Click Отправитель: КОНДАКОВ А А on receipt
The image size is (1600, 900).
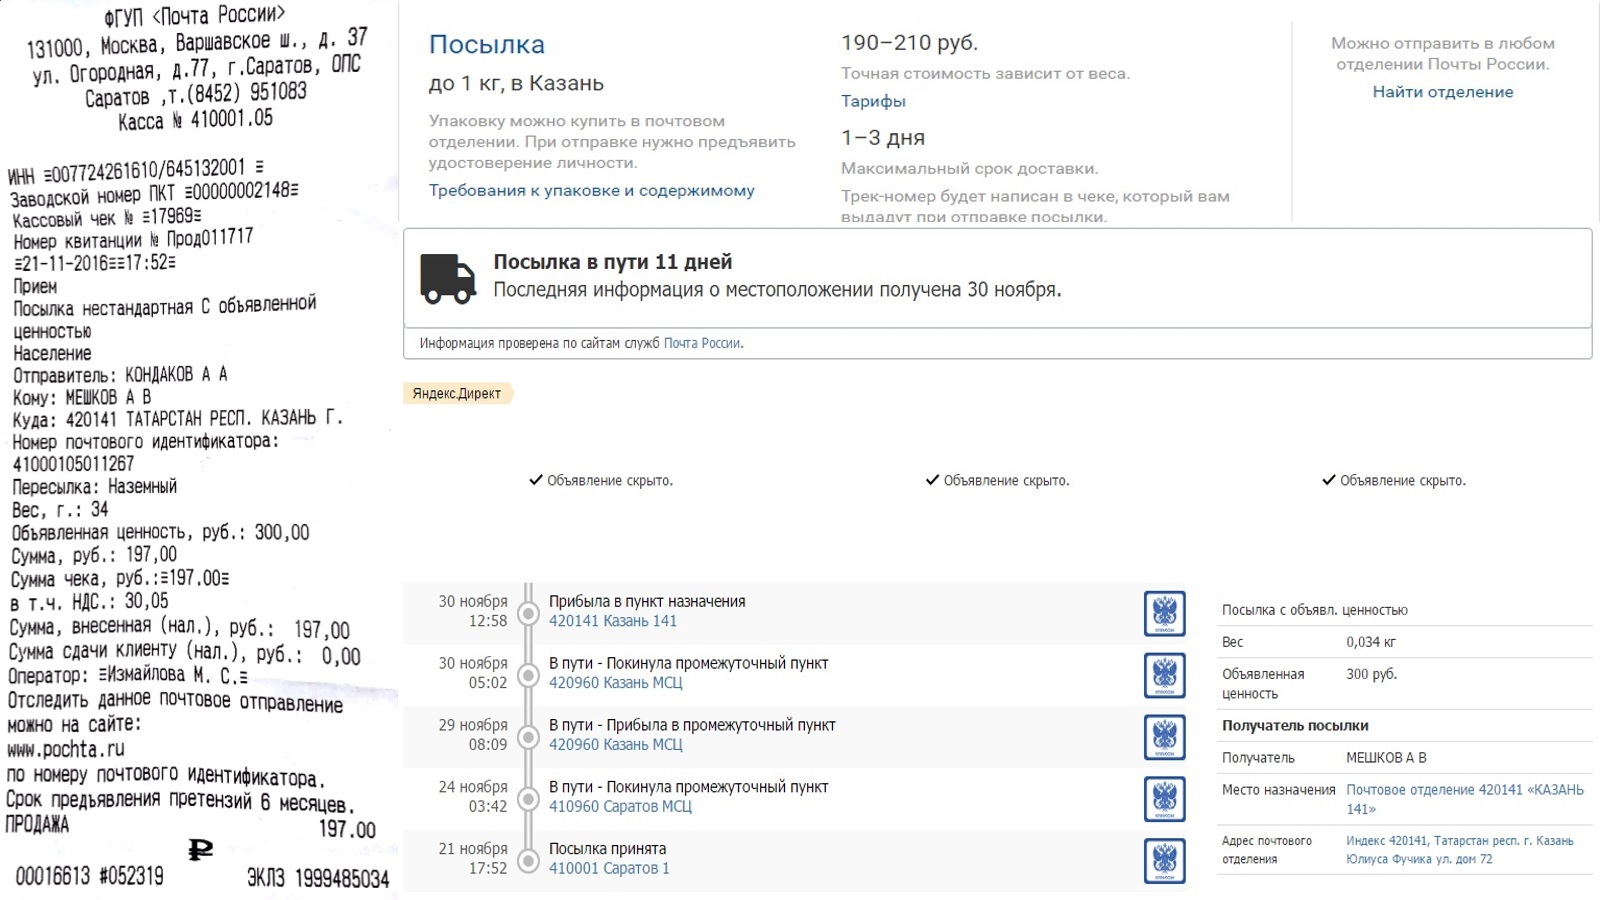(120, 375)
